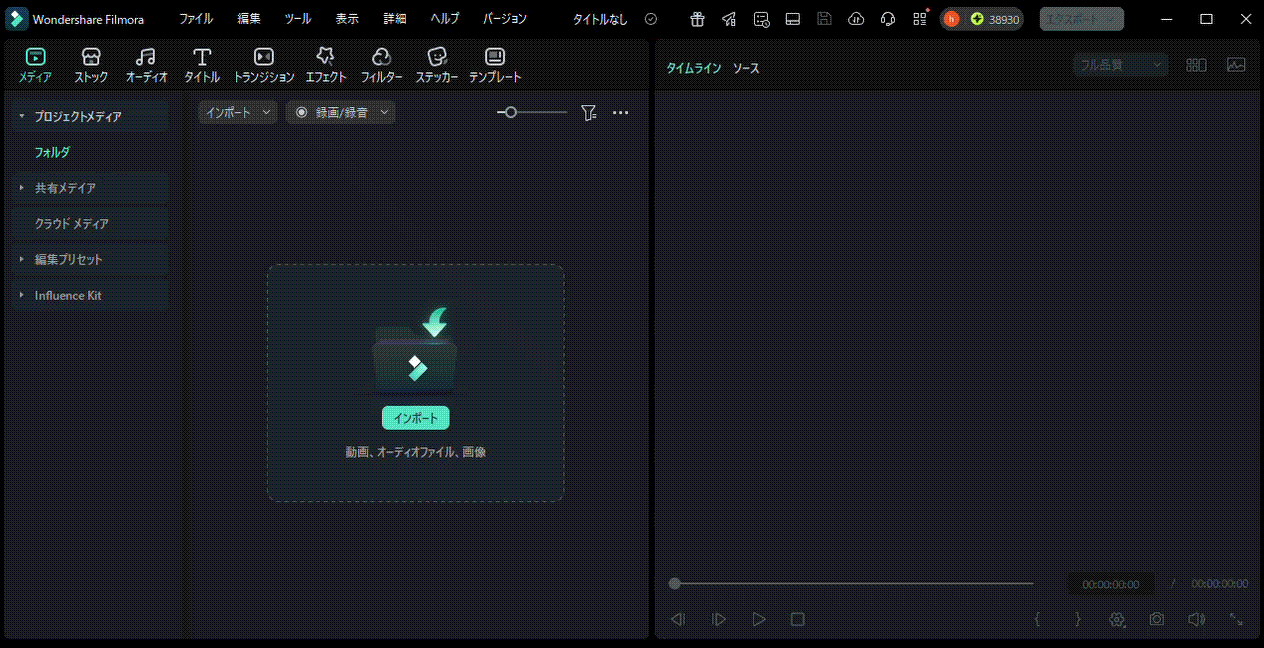Select the Effects tool icon
The image size is (1264, 648).
pos(325,58)
